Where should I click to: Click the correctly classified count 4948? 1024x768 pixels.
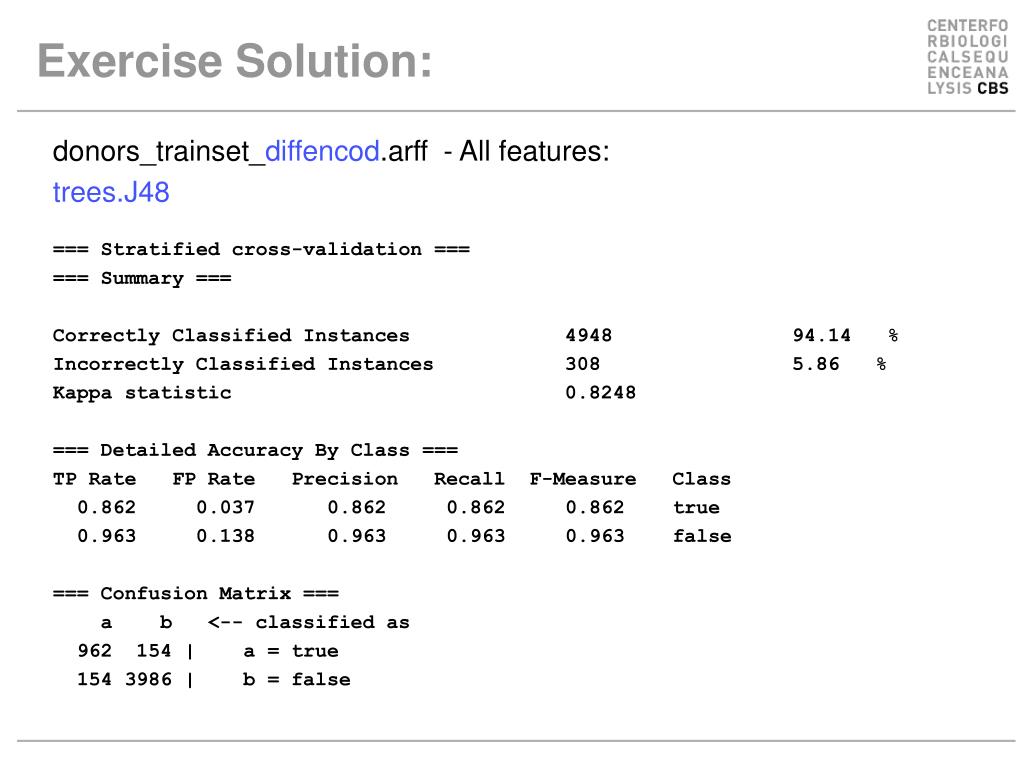[588, 336]
